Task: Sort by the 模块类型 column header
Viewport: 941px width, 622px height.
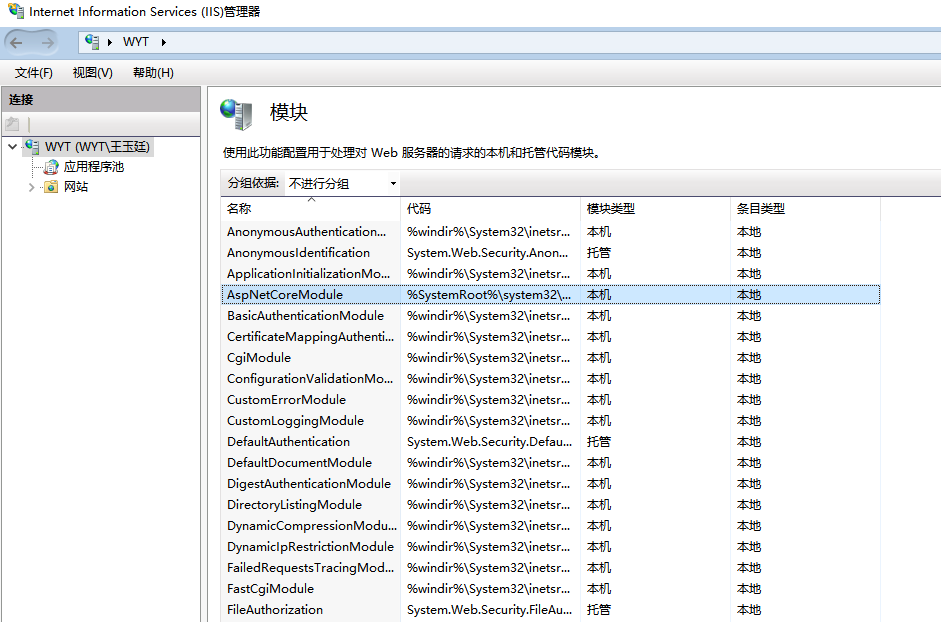Action: point(655,209)
